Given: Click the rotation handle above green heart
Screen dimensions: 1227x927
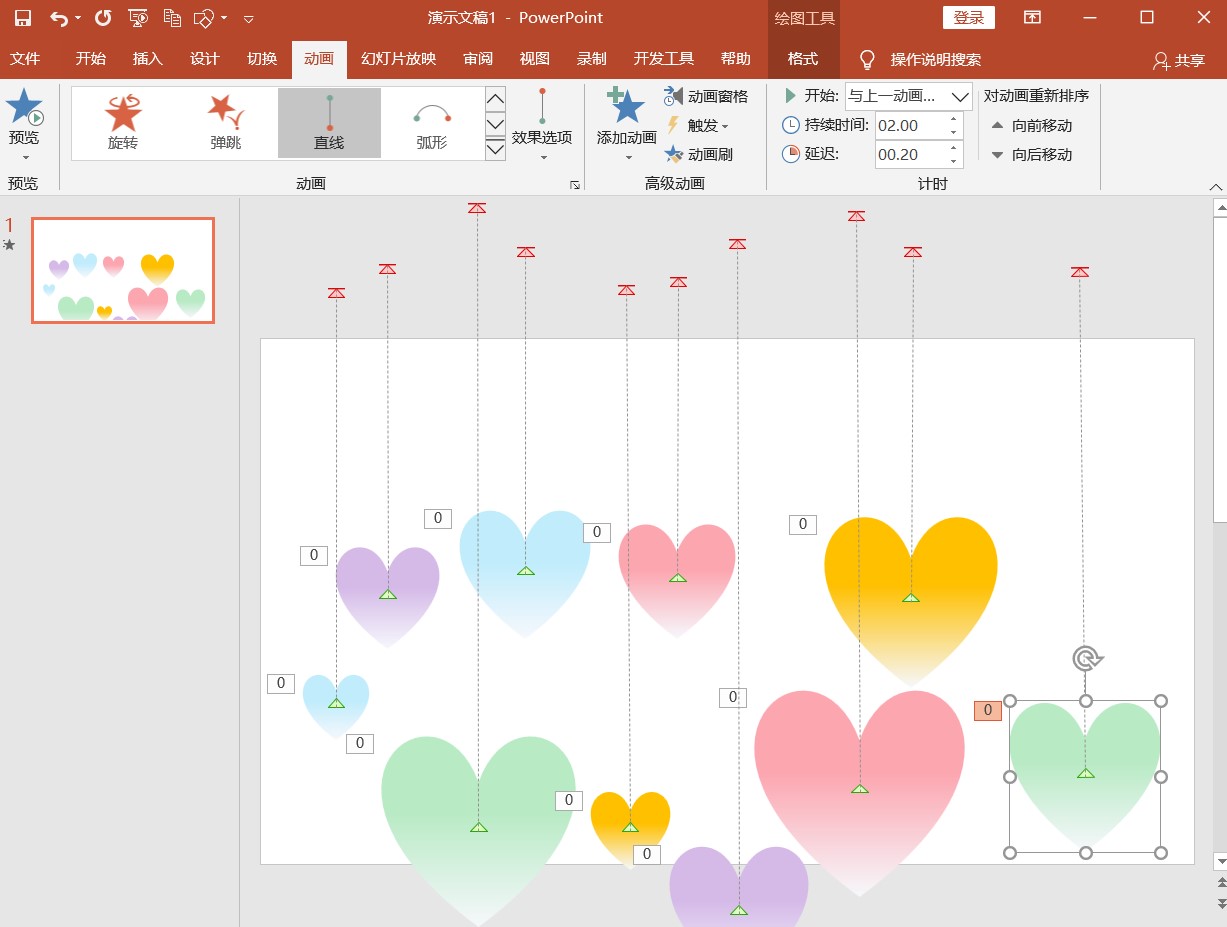Looking at the screenshot, I should pos(1086,658).
